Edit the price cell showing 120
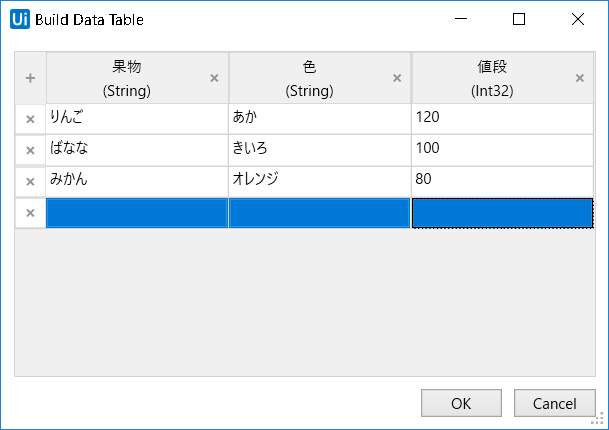This screenshot has height=430, width=609. coord(502,119)
